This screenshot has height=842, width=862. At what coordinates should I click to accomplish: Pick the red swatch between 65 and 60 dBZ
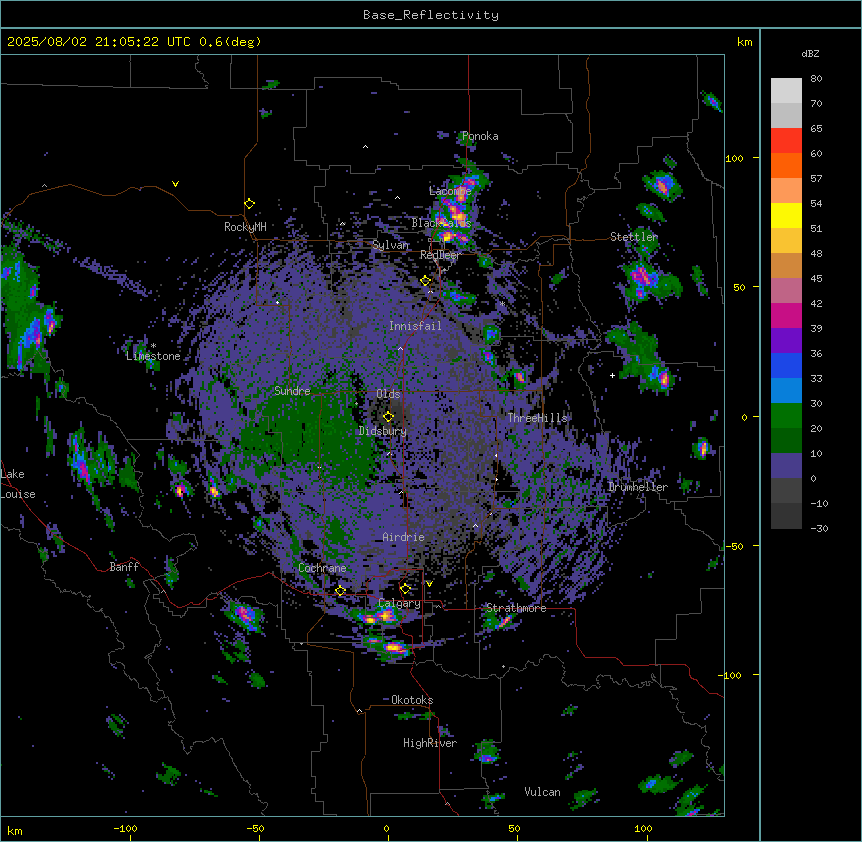point(786,141)
